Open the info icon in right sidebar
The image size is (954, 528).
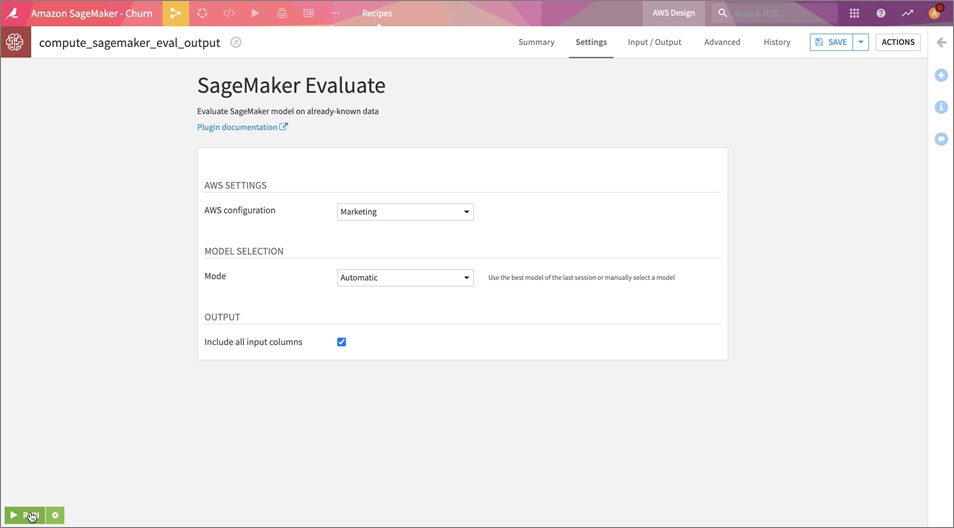[x=941, y=107]
